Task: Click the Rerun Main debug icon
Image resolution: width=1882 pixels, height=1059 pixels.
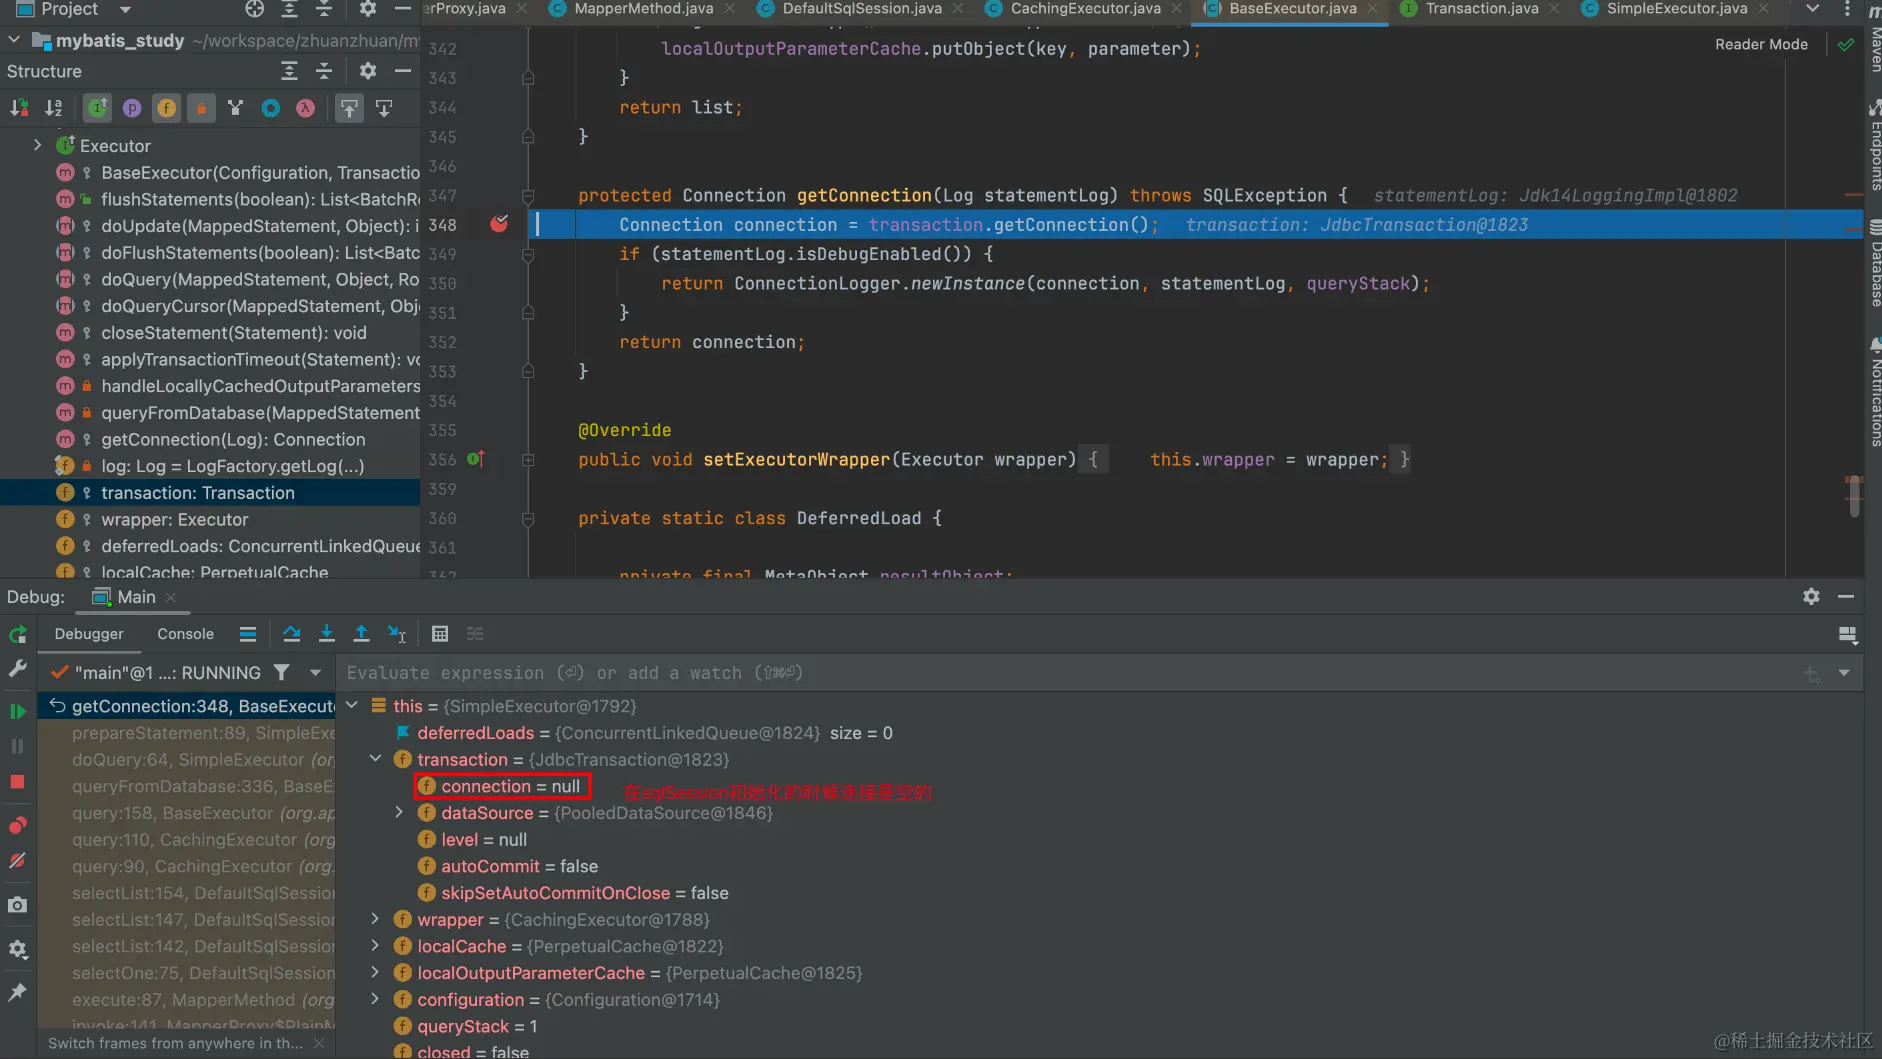Action: click(18, 634)
